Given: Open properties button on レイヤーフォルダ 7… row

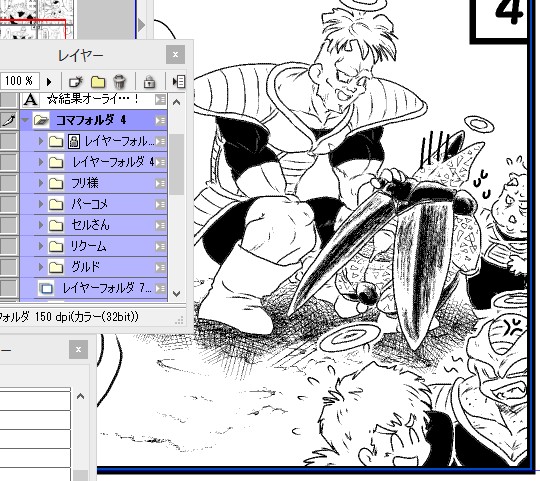Looking at the screenshot, I should (160, 288).
